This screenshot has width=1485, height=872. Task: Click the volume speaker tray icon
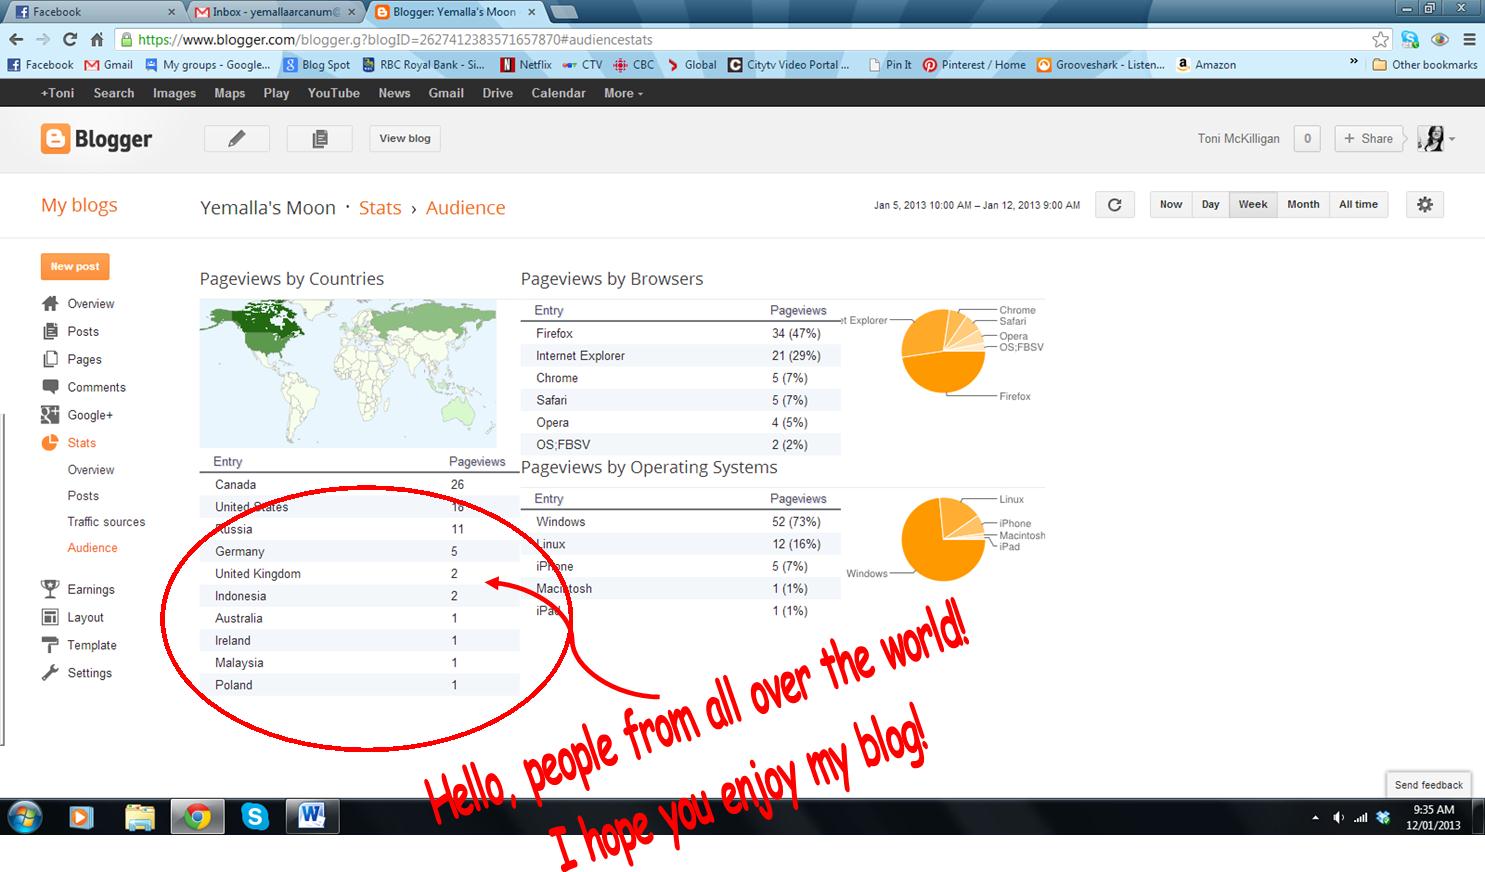tap(1338, 818)
